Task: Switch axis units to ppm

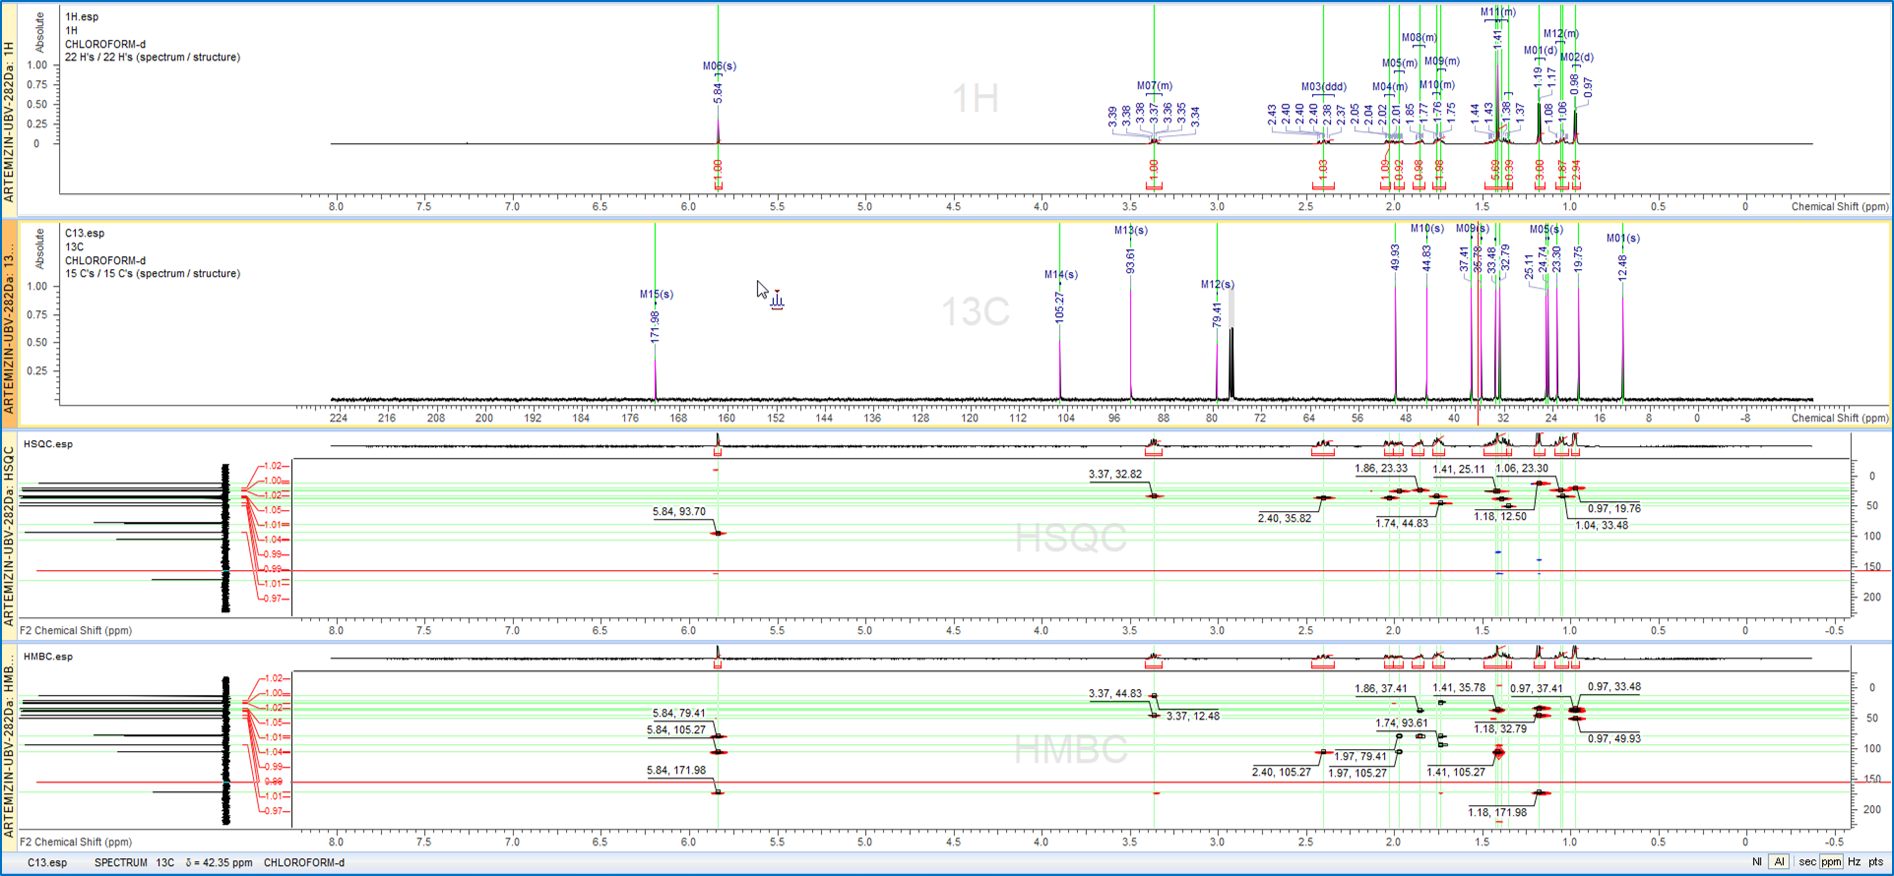Action: click(1831, 862)
